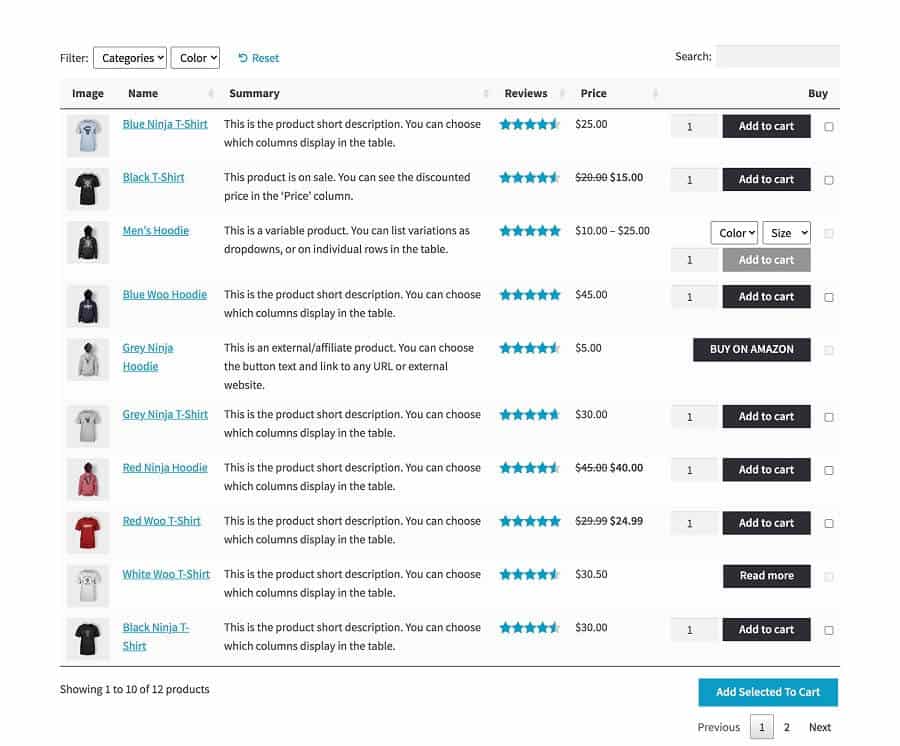Add Black T-Shirt to cart

pyautogui.click(x=766, y=180)
